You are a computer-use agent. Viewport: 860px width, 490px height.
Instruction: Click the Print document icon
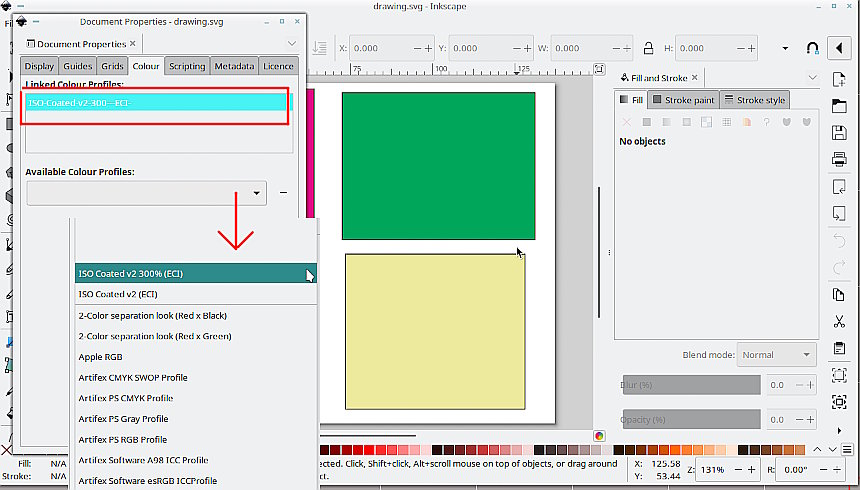coord(839,159)
